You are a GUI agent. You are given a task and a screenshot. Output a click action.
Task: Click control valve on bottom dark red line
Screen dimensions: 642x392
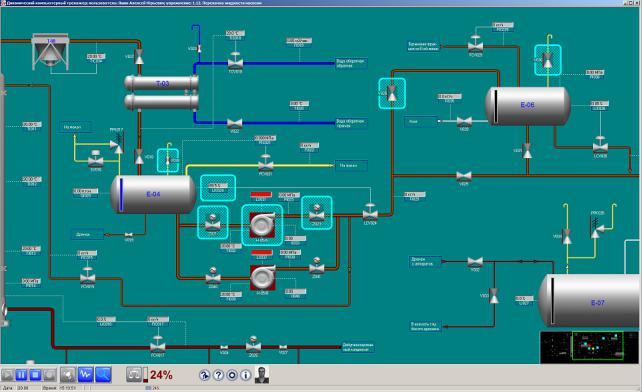click(x=158, y=344)
